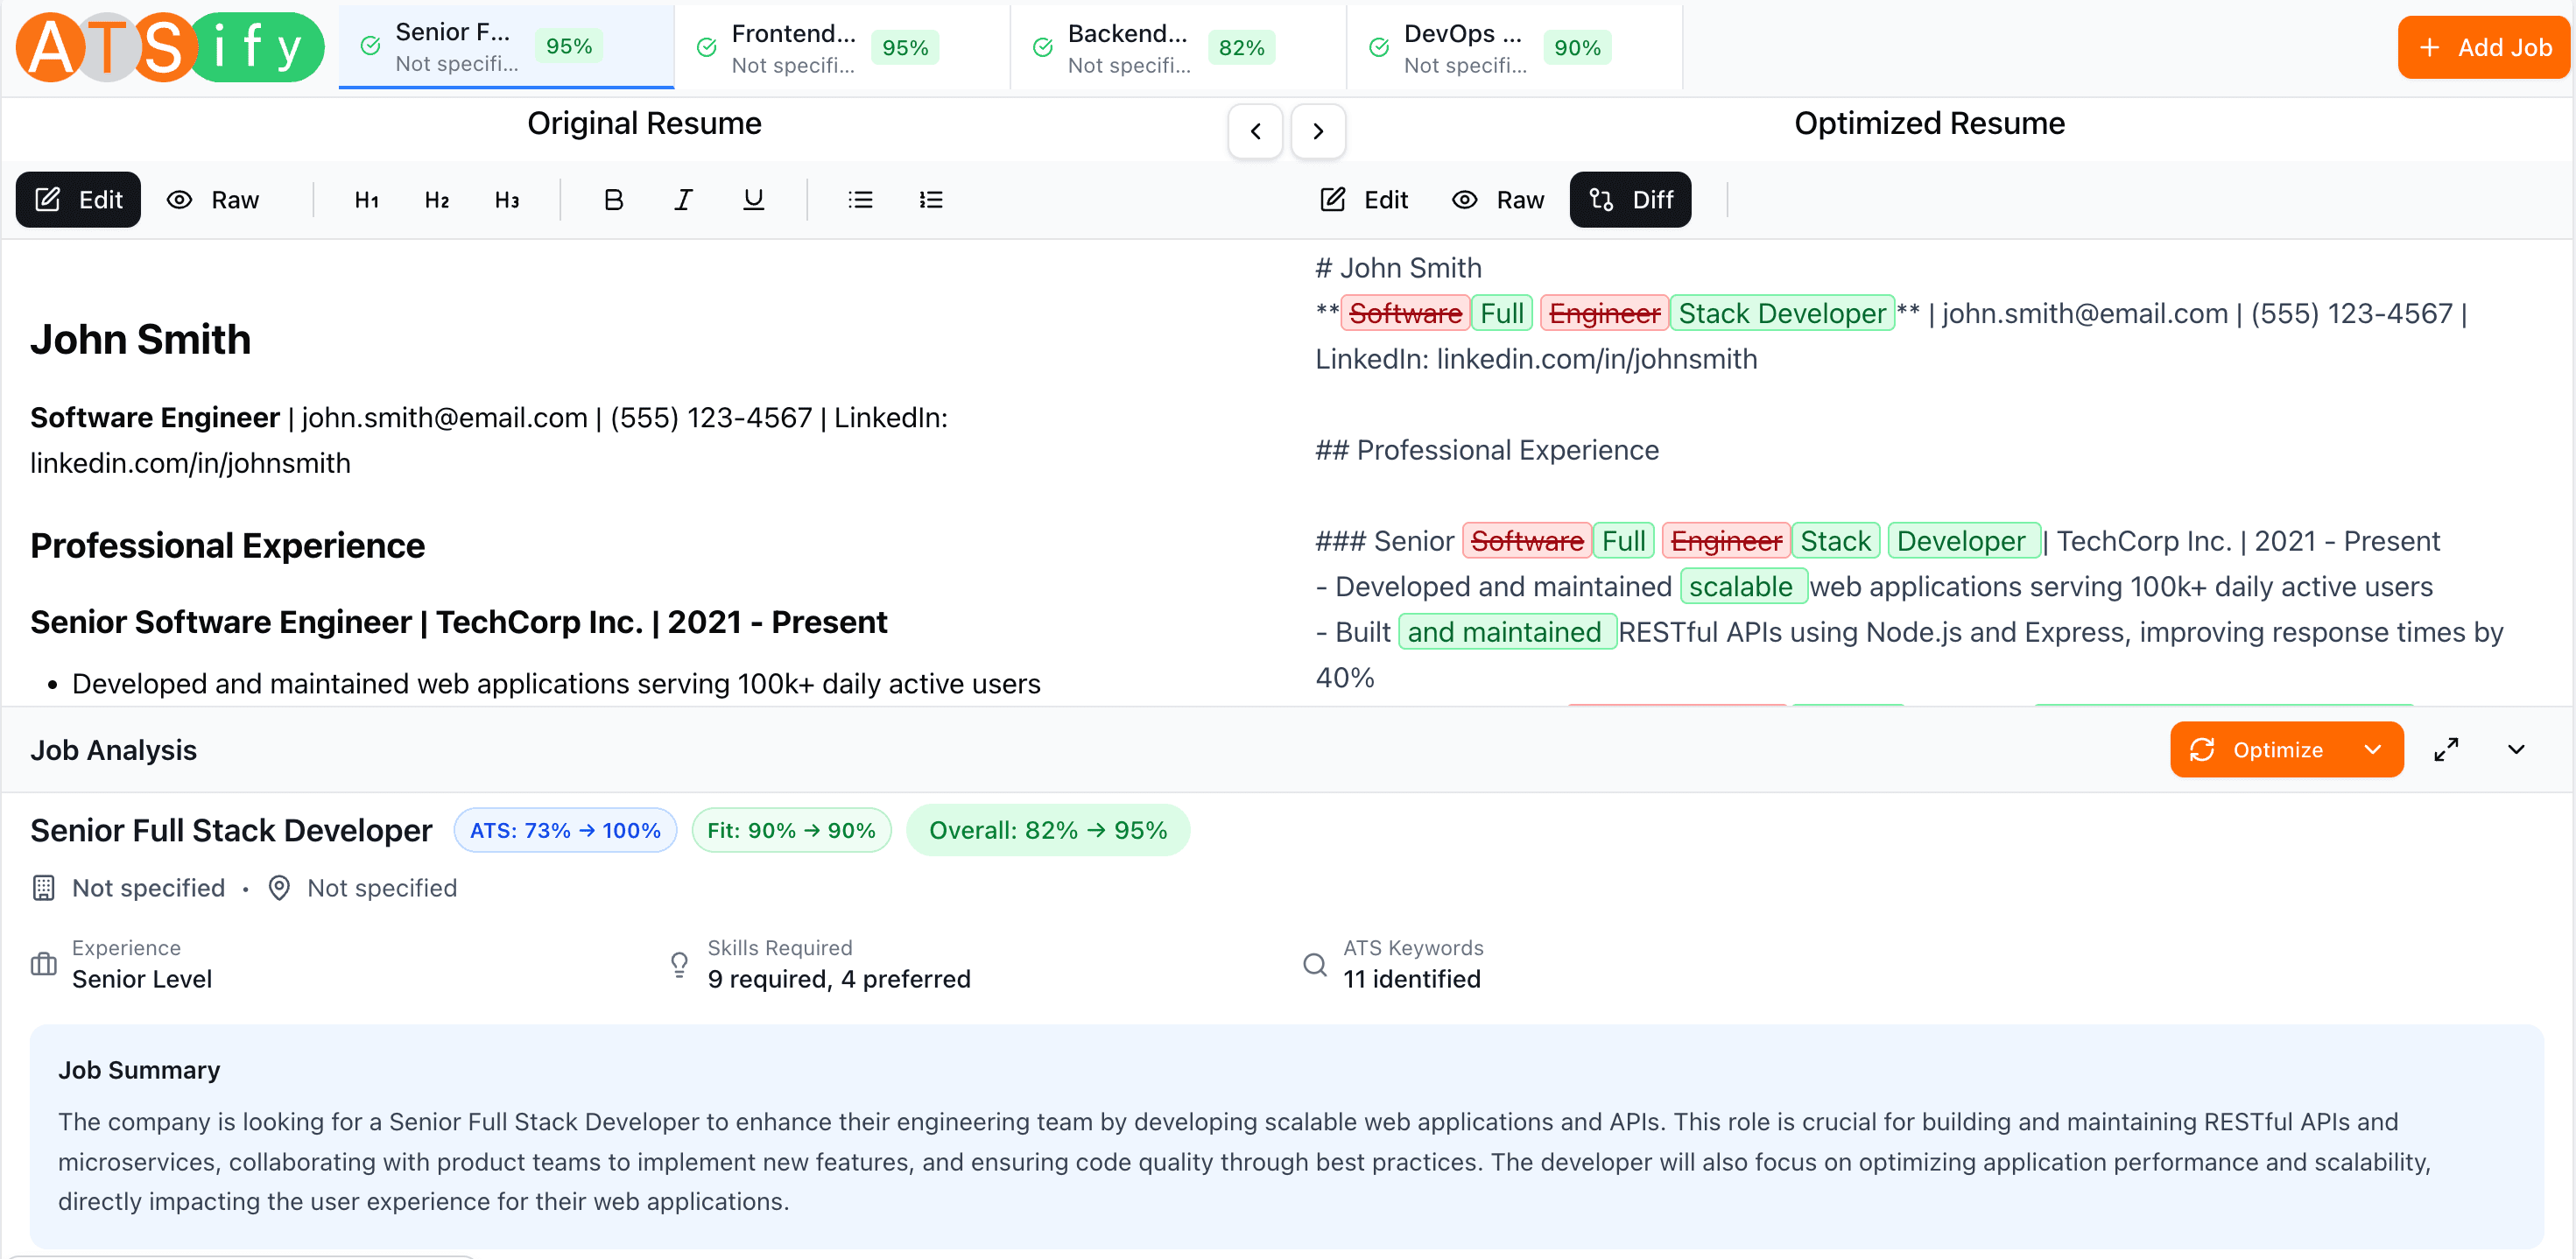Switch optimized resume to Edit mode

[x=1363, y=200]
